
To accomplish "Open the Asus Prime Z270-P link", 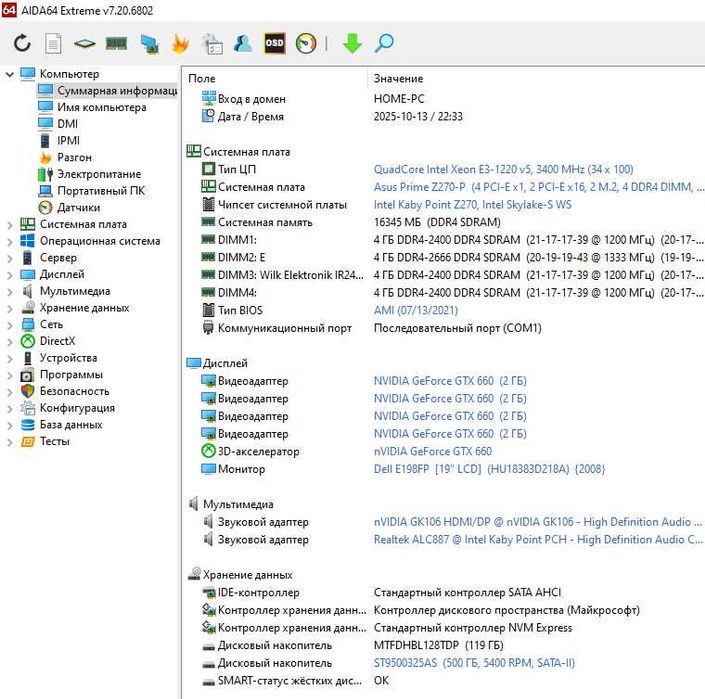I will pos(539,187).
